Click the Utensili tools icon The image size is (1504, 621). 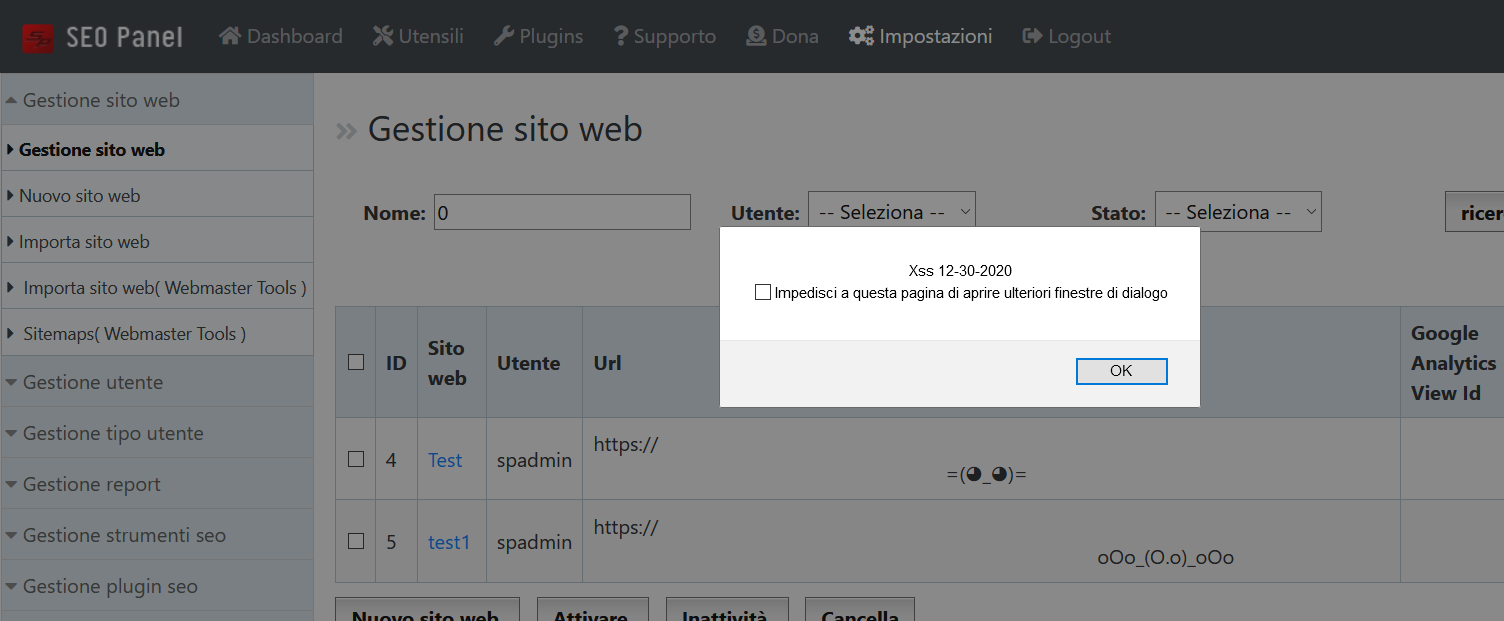coord(383,36)
